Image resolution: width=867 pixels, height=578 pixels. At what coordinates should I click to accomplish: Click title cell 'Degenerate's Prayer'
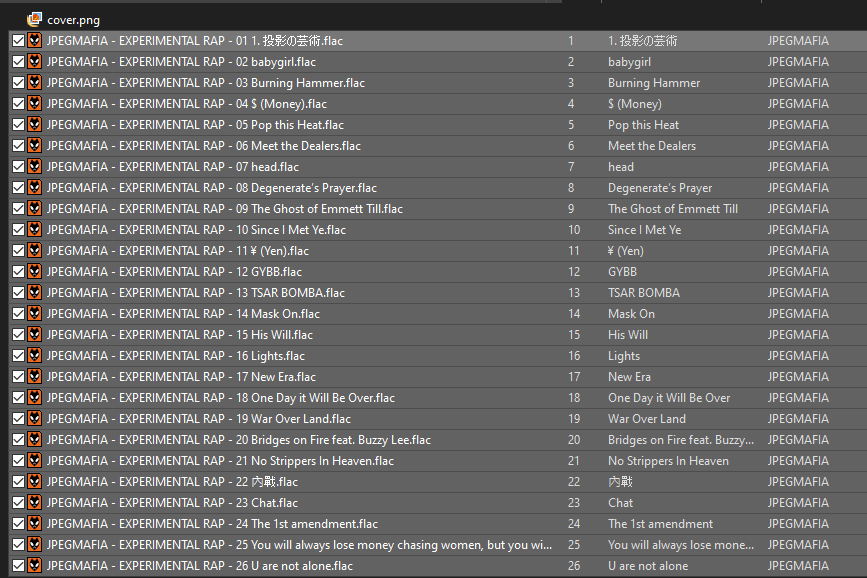660,188
